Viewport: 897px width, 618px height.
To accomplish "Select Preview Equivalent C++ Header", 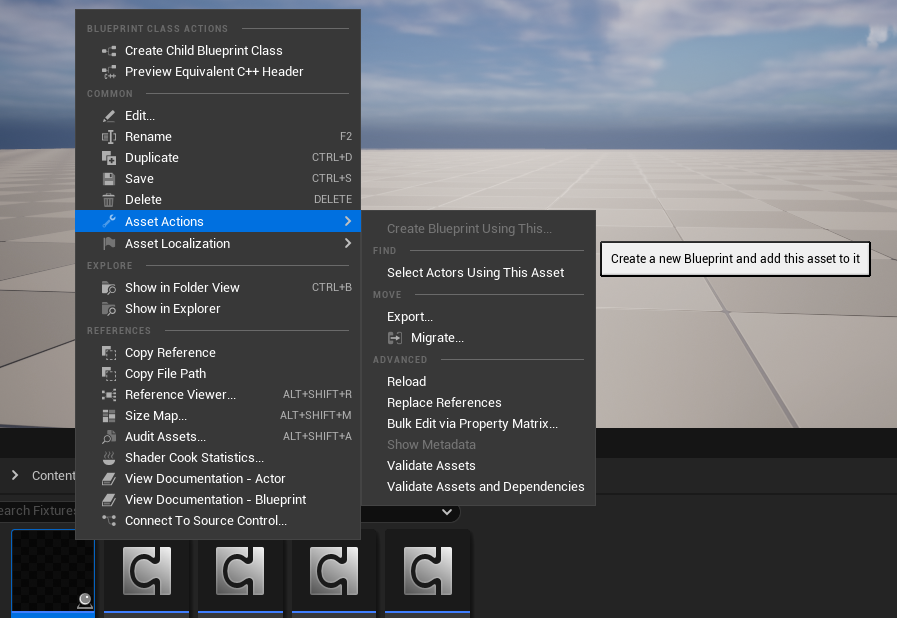I will pos(214,72).
